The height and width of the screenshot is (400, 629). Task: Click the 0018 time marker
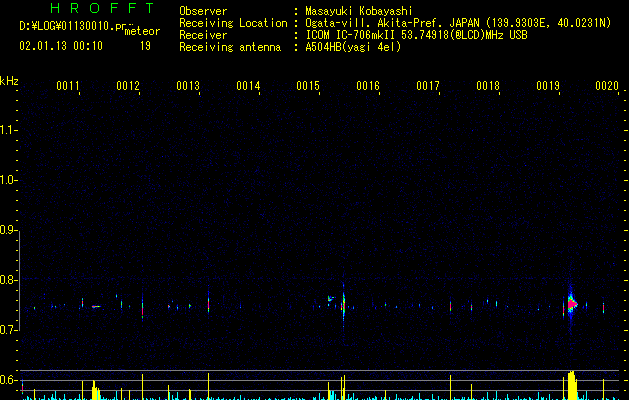(x=488, y=85)
